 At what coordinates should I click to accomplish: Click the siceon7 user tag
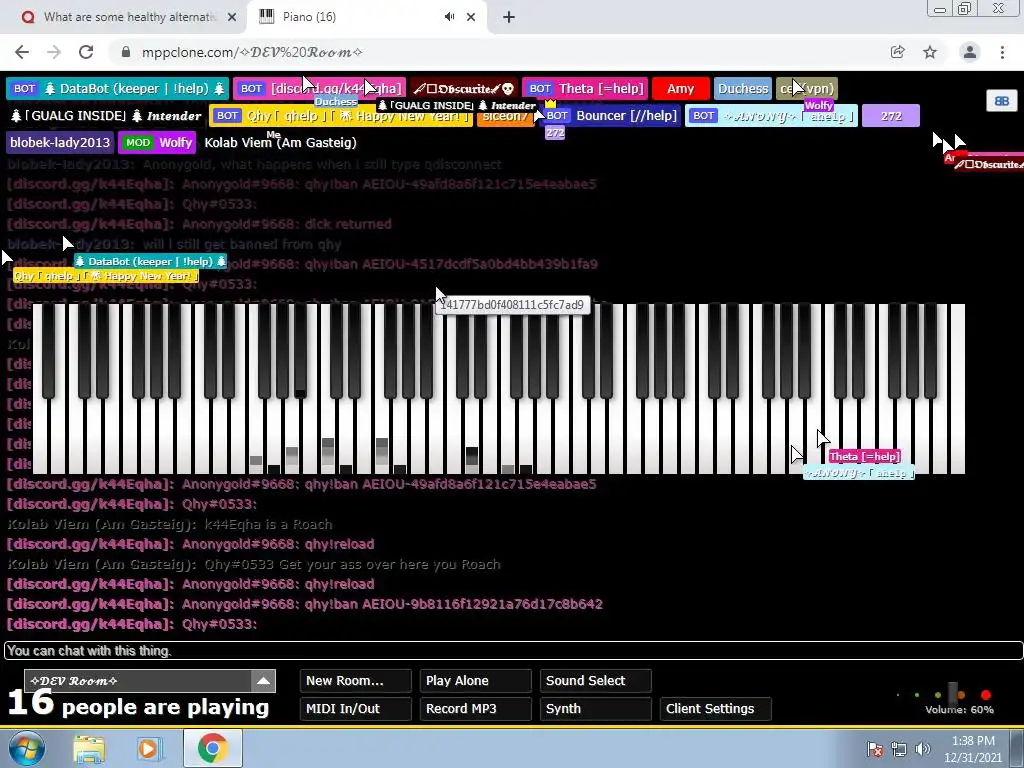coord(505,116)
